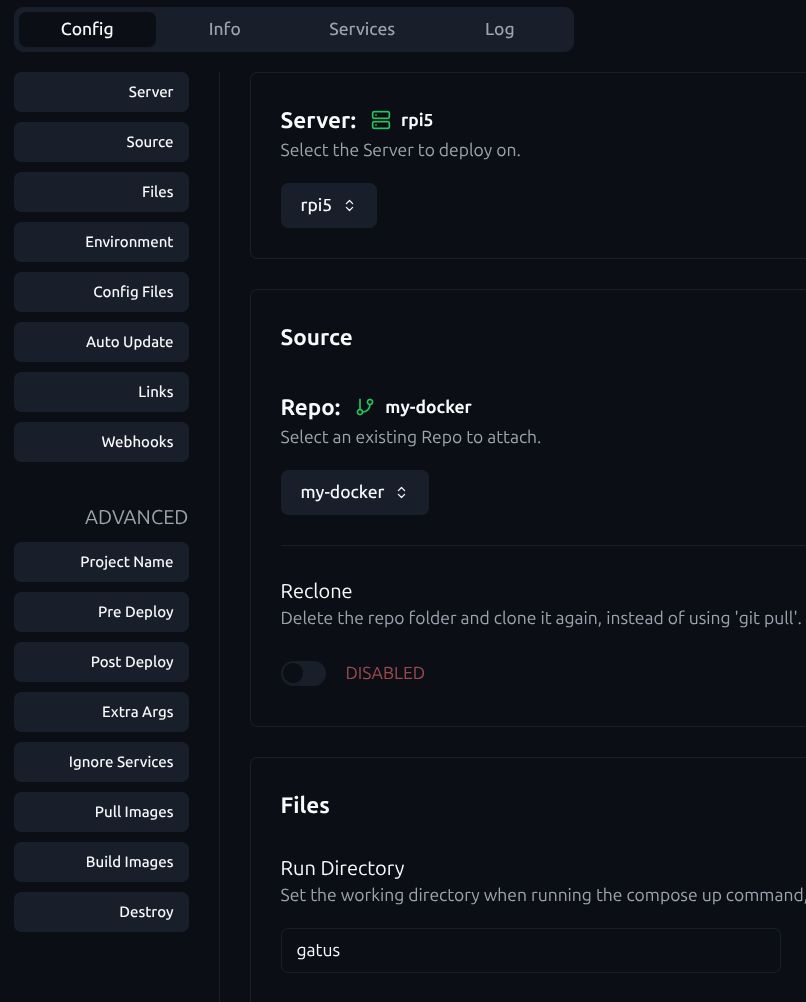Screen dimensions: 806x1002
Task: Click the Run Directory input field
Action: click(530, 950)
